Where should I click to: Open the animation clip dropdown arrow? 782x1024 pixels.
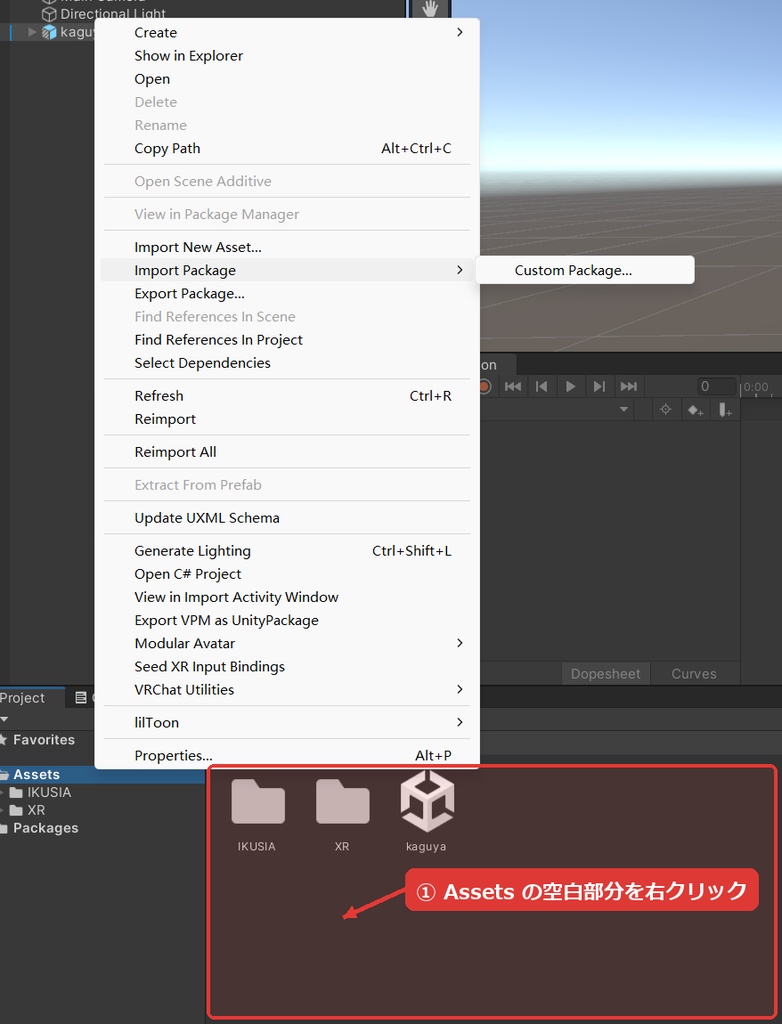[x=624, y=409]
